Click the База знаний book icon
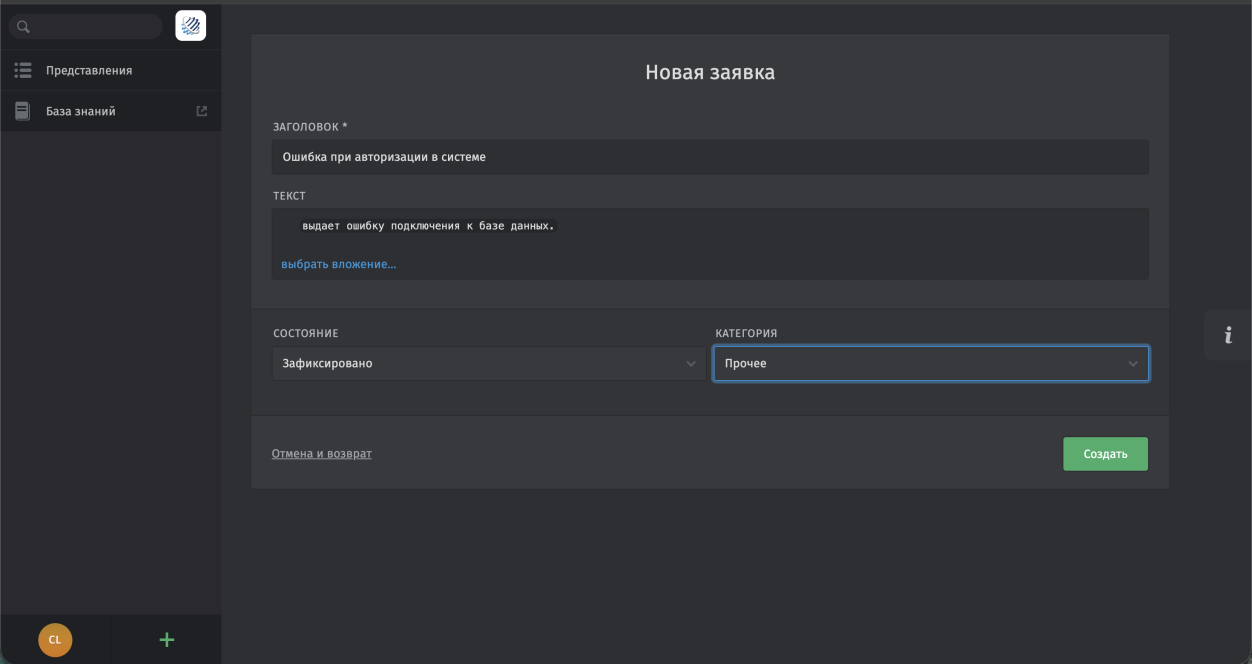Image resolution: width=1252 pixels, height=664 pixels. point(23,112)
